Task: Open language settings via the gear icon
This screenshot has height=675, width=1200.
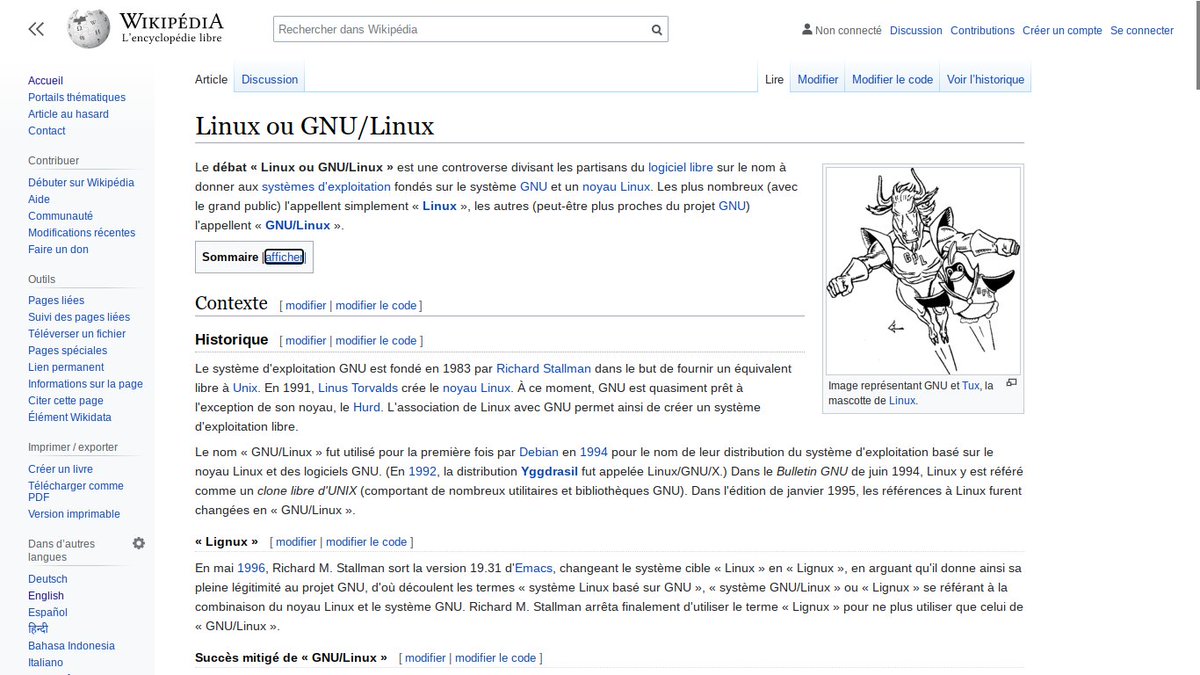Action: coord(138,543)
